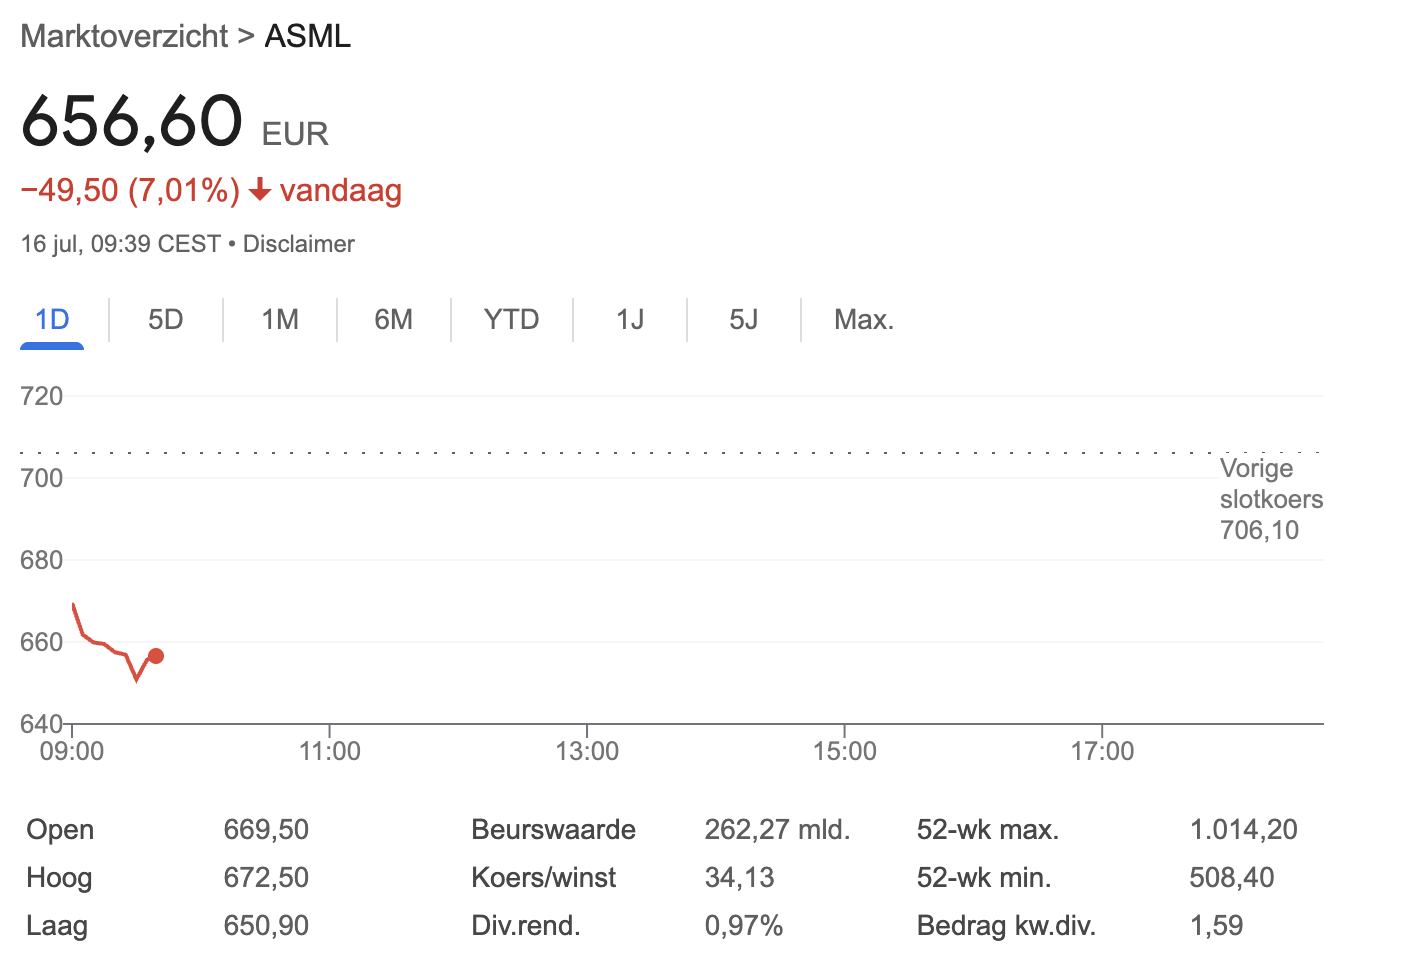
Task: Click the red down arrow icon
Action: [x=260, y=190]
